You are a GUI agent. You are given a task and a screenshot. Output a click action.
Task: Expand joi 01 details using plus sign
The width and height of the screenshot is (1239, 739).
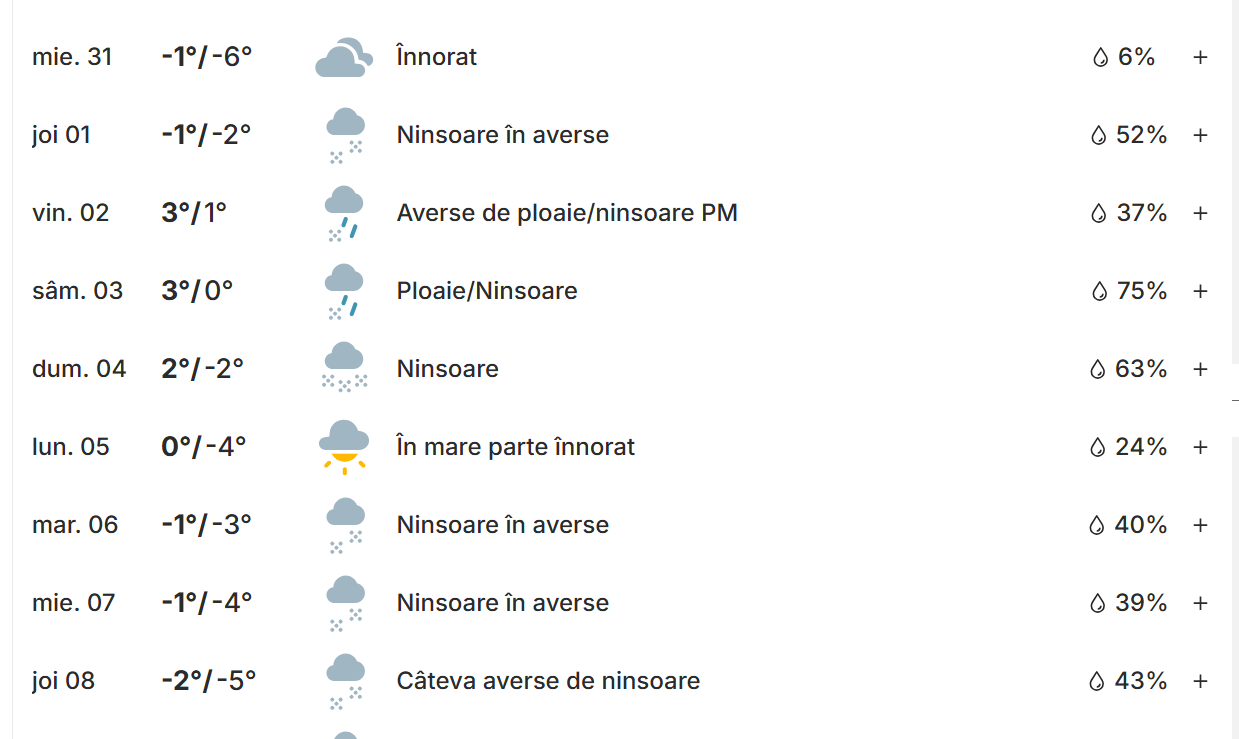1200,135
